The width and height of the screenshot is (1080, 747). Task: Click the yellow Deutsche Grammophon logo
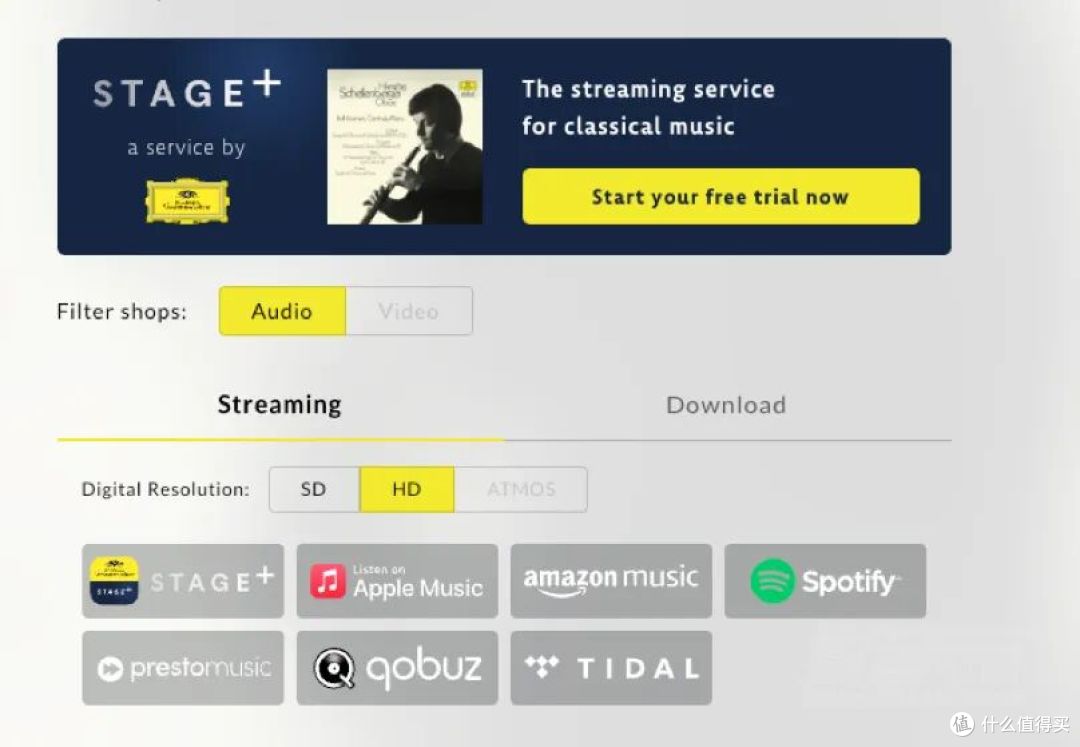point(187,201)
